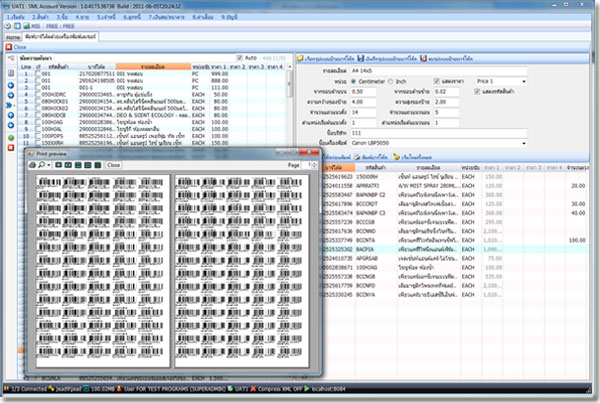Click the red delete template icon

423,58
